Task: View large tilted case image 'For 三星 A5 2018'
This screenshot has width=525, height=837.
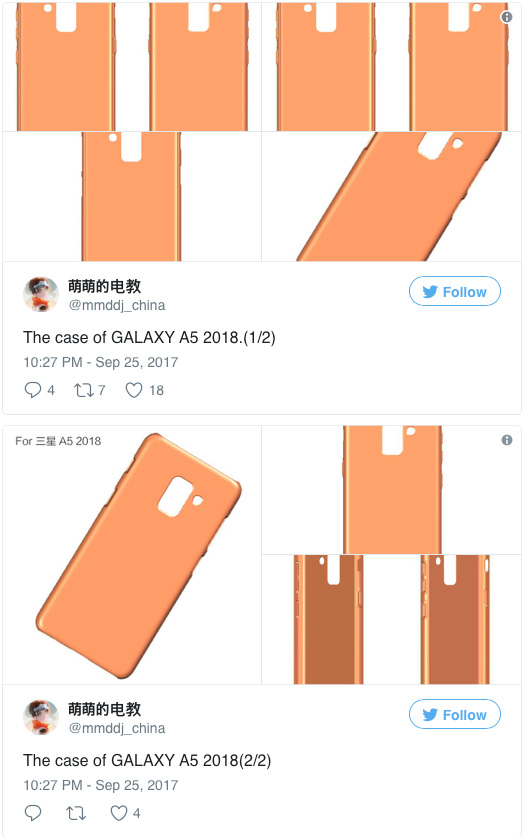Action: click(x=132, y=555)
